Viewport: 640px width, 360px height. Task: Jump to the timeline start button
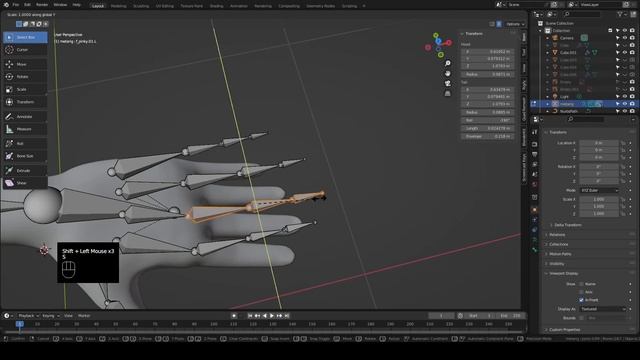click(250, 316)
